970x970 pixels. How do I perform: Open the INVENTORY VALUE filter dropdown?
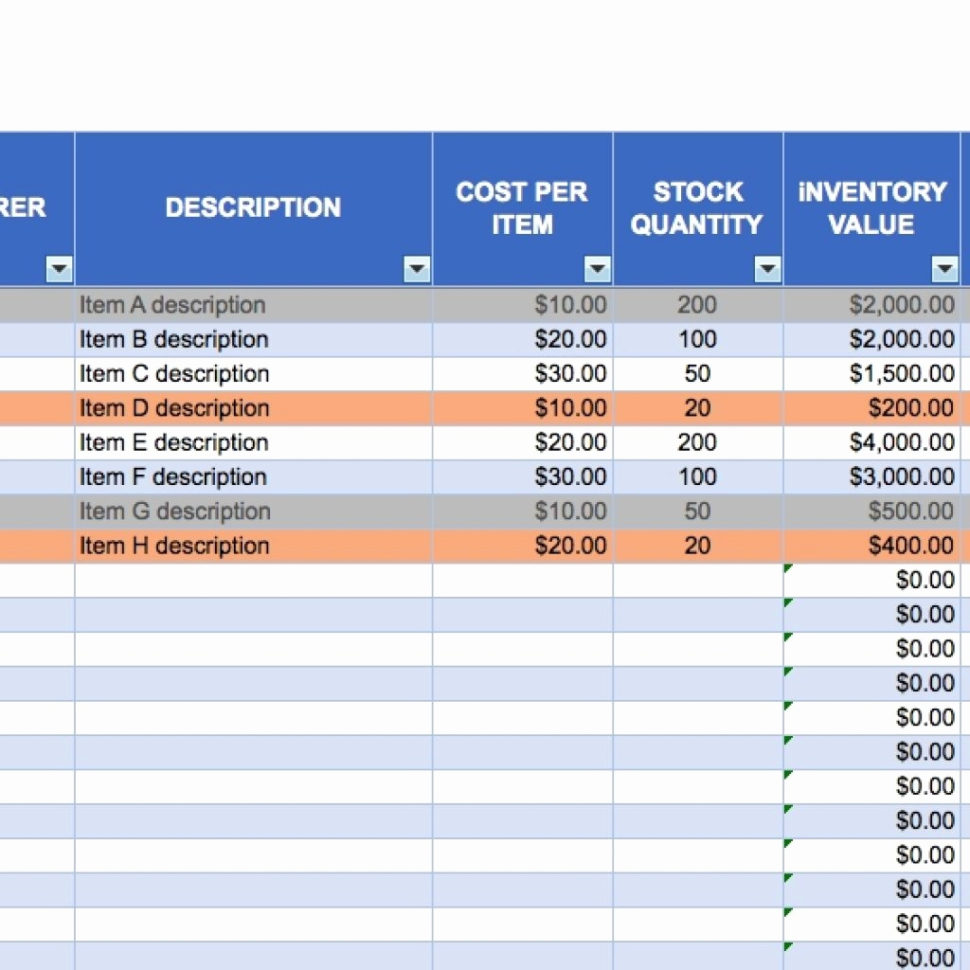(944, 269)
